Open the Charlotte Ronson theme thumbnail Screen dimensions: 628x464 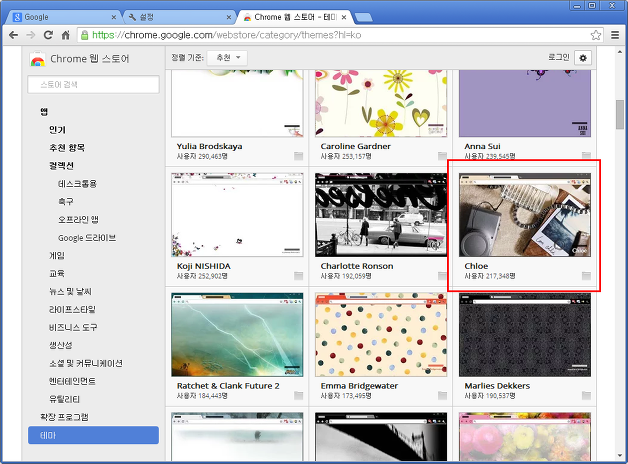tap(381, 215)
